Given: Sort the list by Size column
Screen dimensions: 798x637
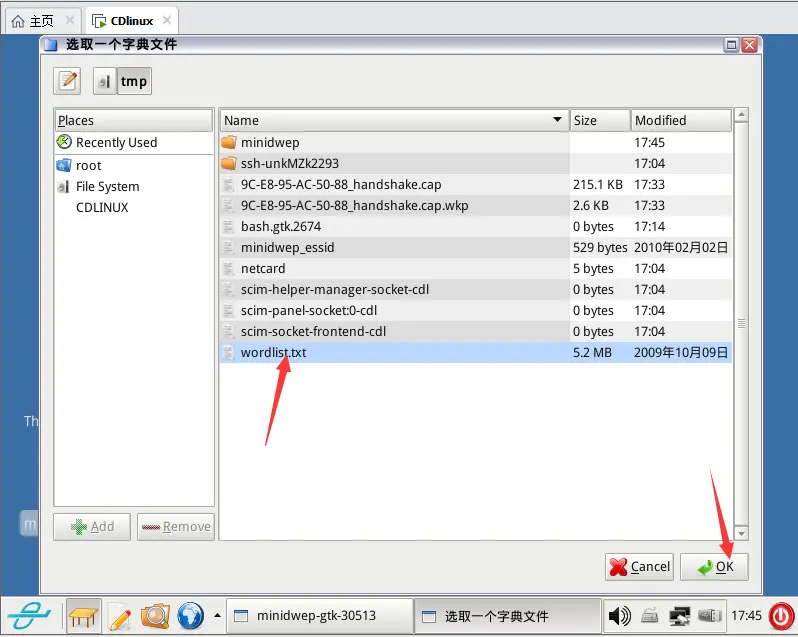Looking at the screenshot, I should point(598,120).
